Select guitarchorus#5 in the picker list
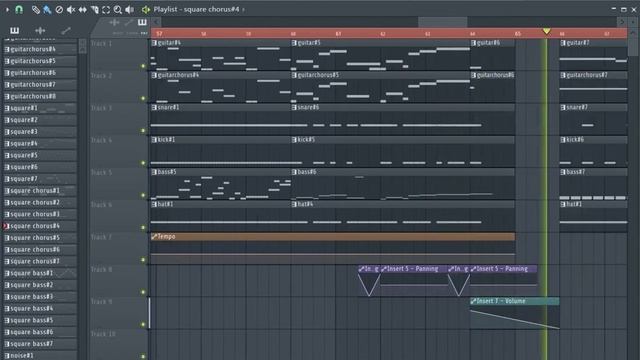Screen dimensions: 640x360 40,61
